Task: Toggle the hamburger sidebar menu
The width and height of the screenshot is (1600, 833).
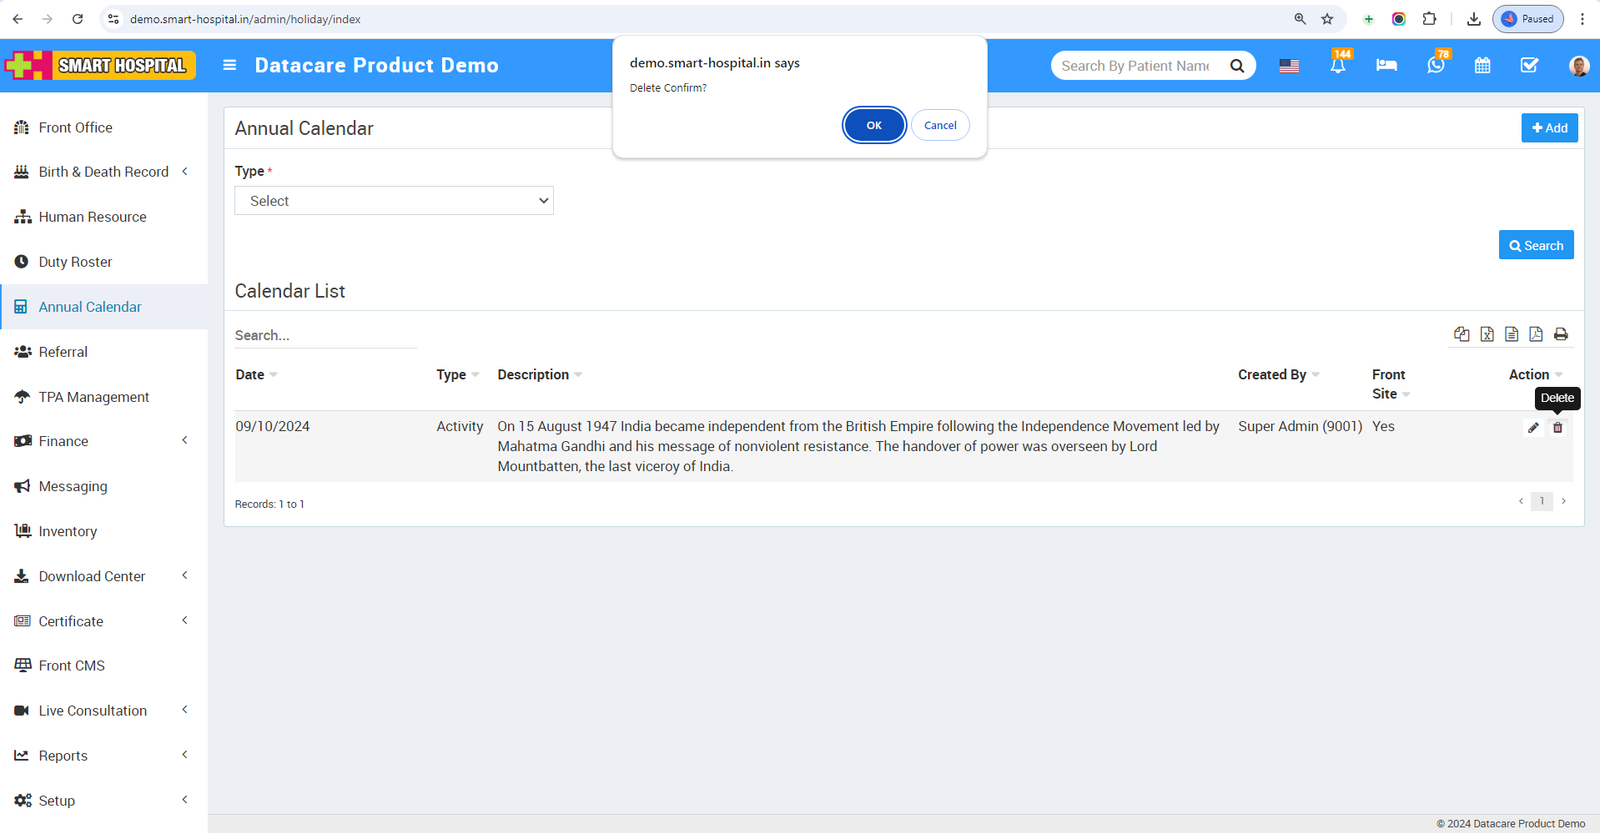Action: 230,65
